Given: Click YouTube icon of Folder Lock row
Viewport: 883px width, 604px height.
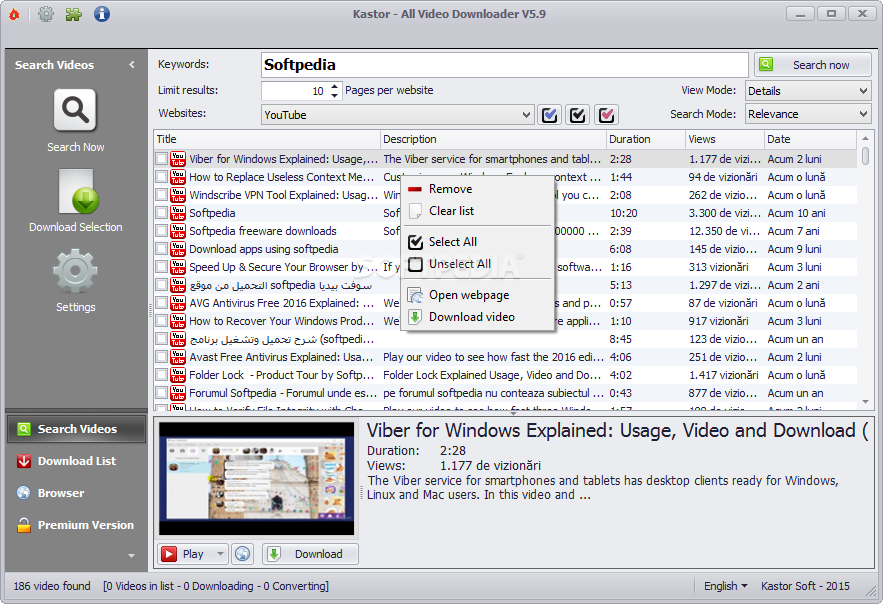Looking at the screenshot, I should (x=178, y=375).
